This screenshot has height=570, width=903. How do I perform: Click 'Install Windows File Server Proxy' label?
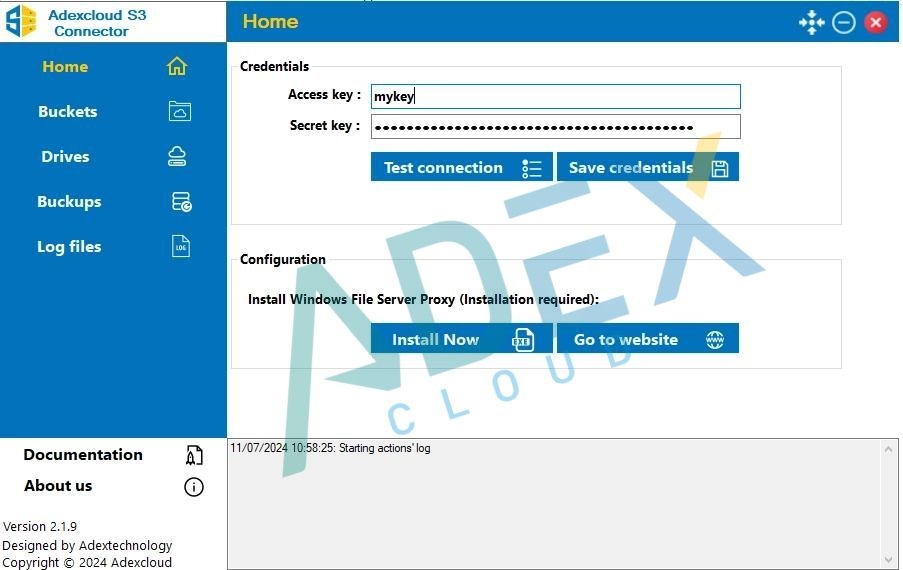pos(423,299)
